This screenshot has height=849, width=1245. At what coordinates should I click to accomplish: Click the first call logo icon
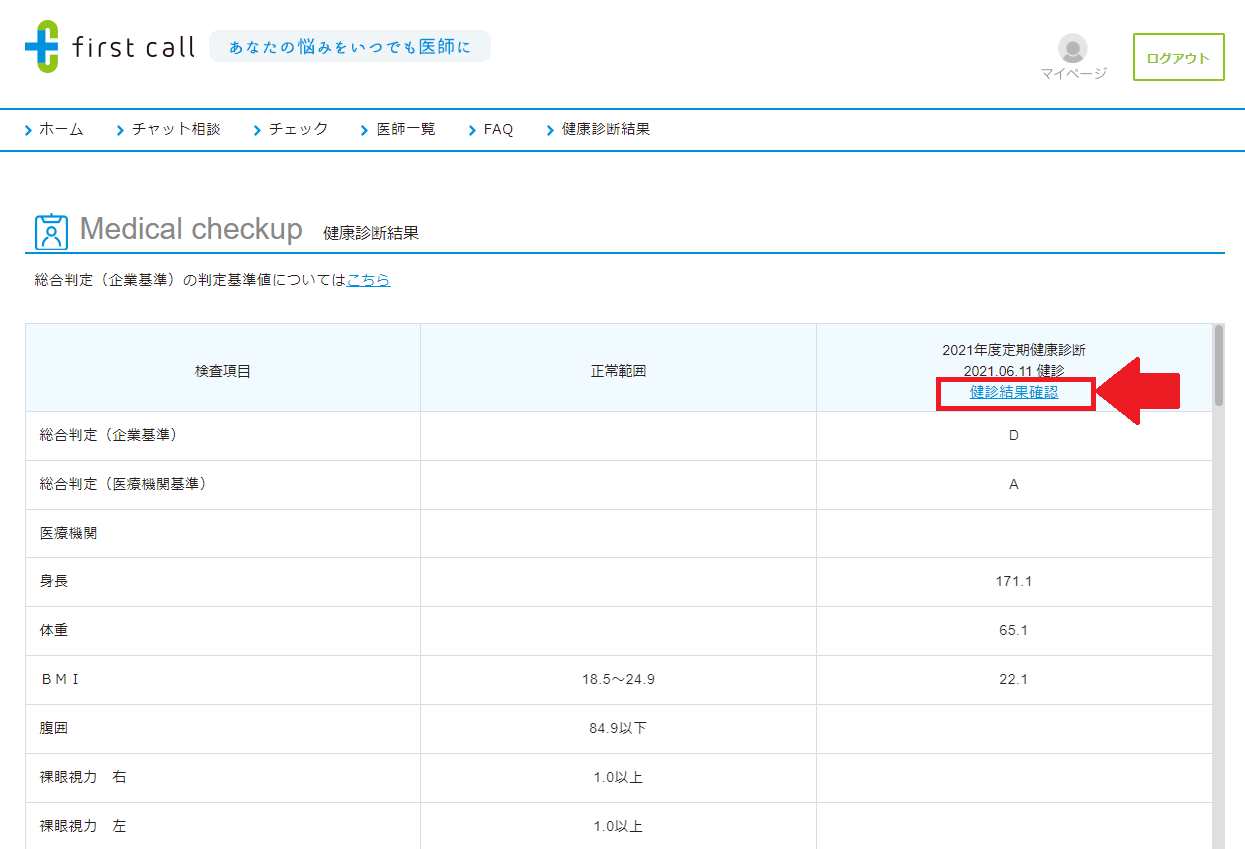pos(40,45)
